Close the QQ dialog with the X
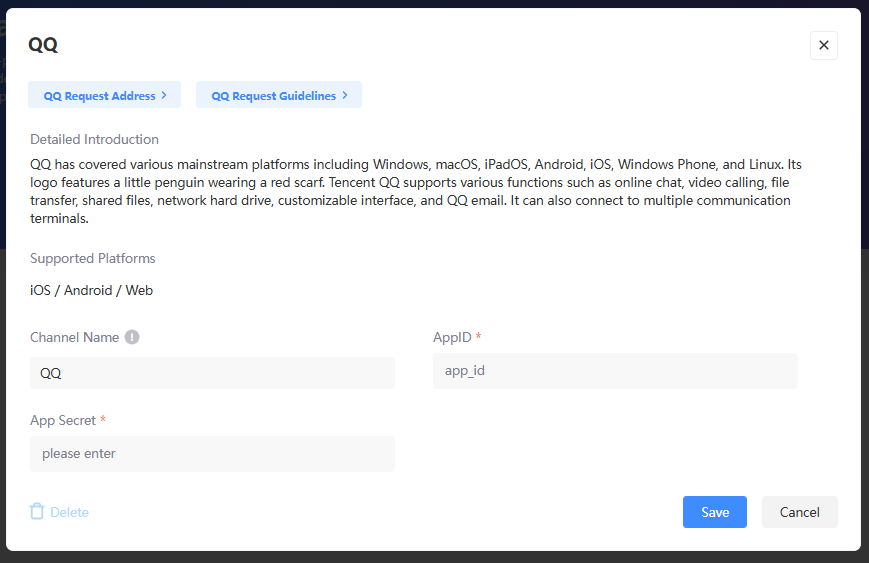Screen dimensions: 869x563 click(823, 45)
